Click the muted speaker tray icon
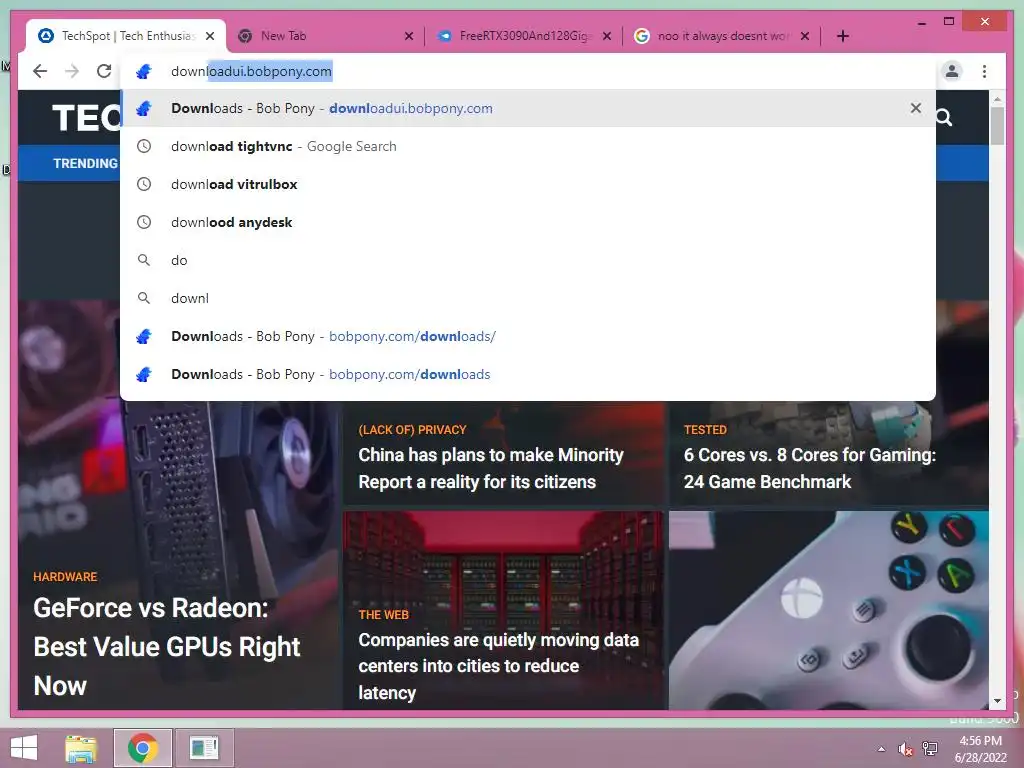This screenshot has width=1024, height=768. coord(905,749)
